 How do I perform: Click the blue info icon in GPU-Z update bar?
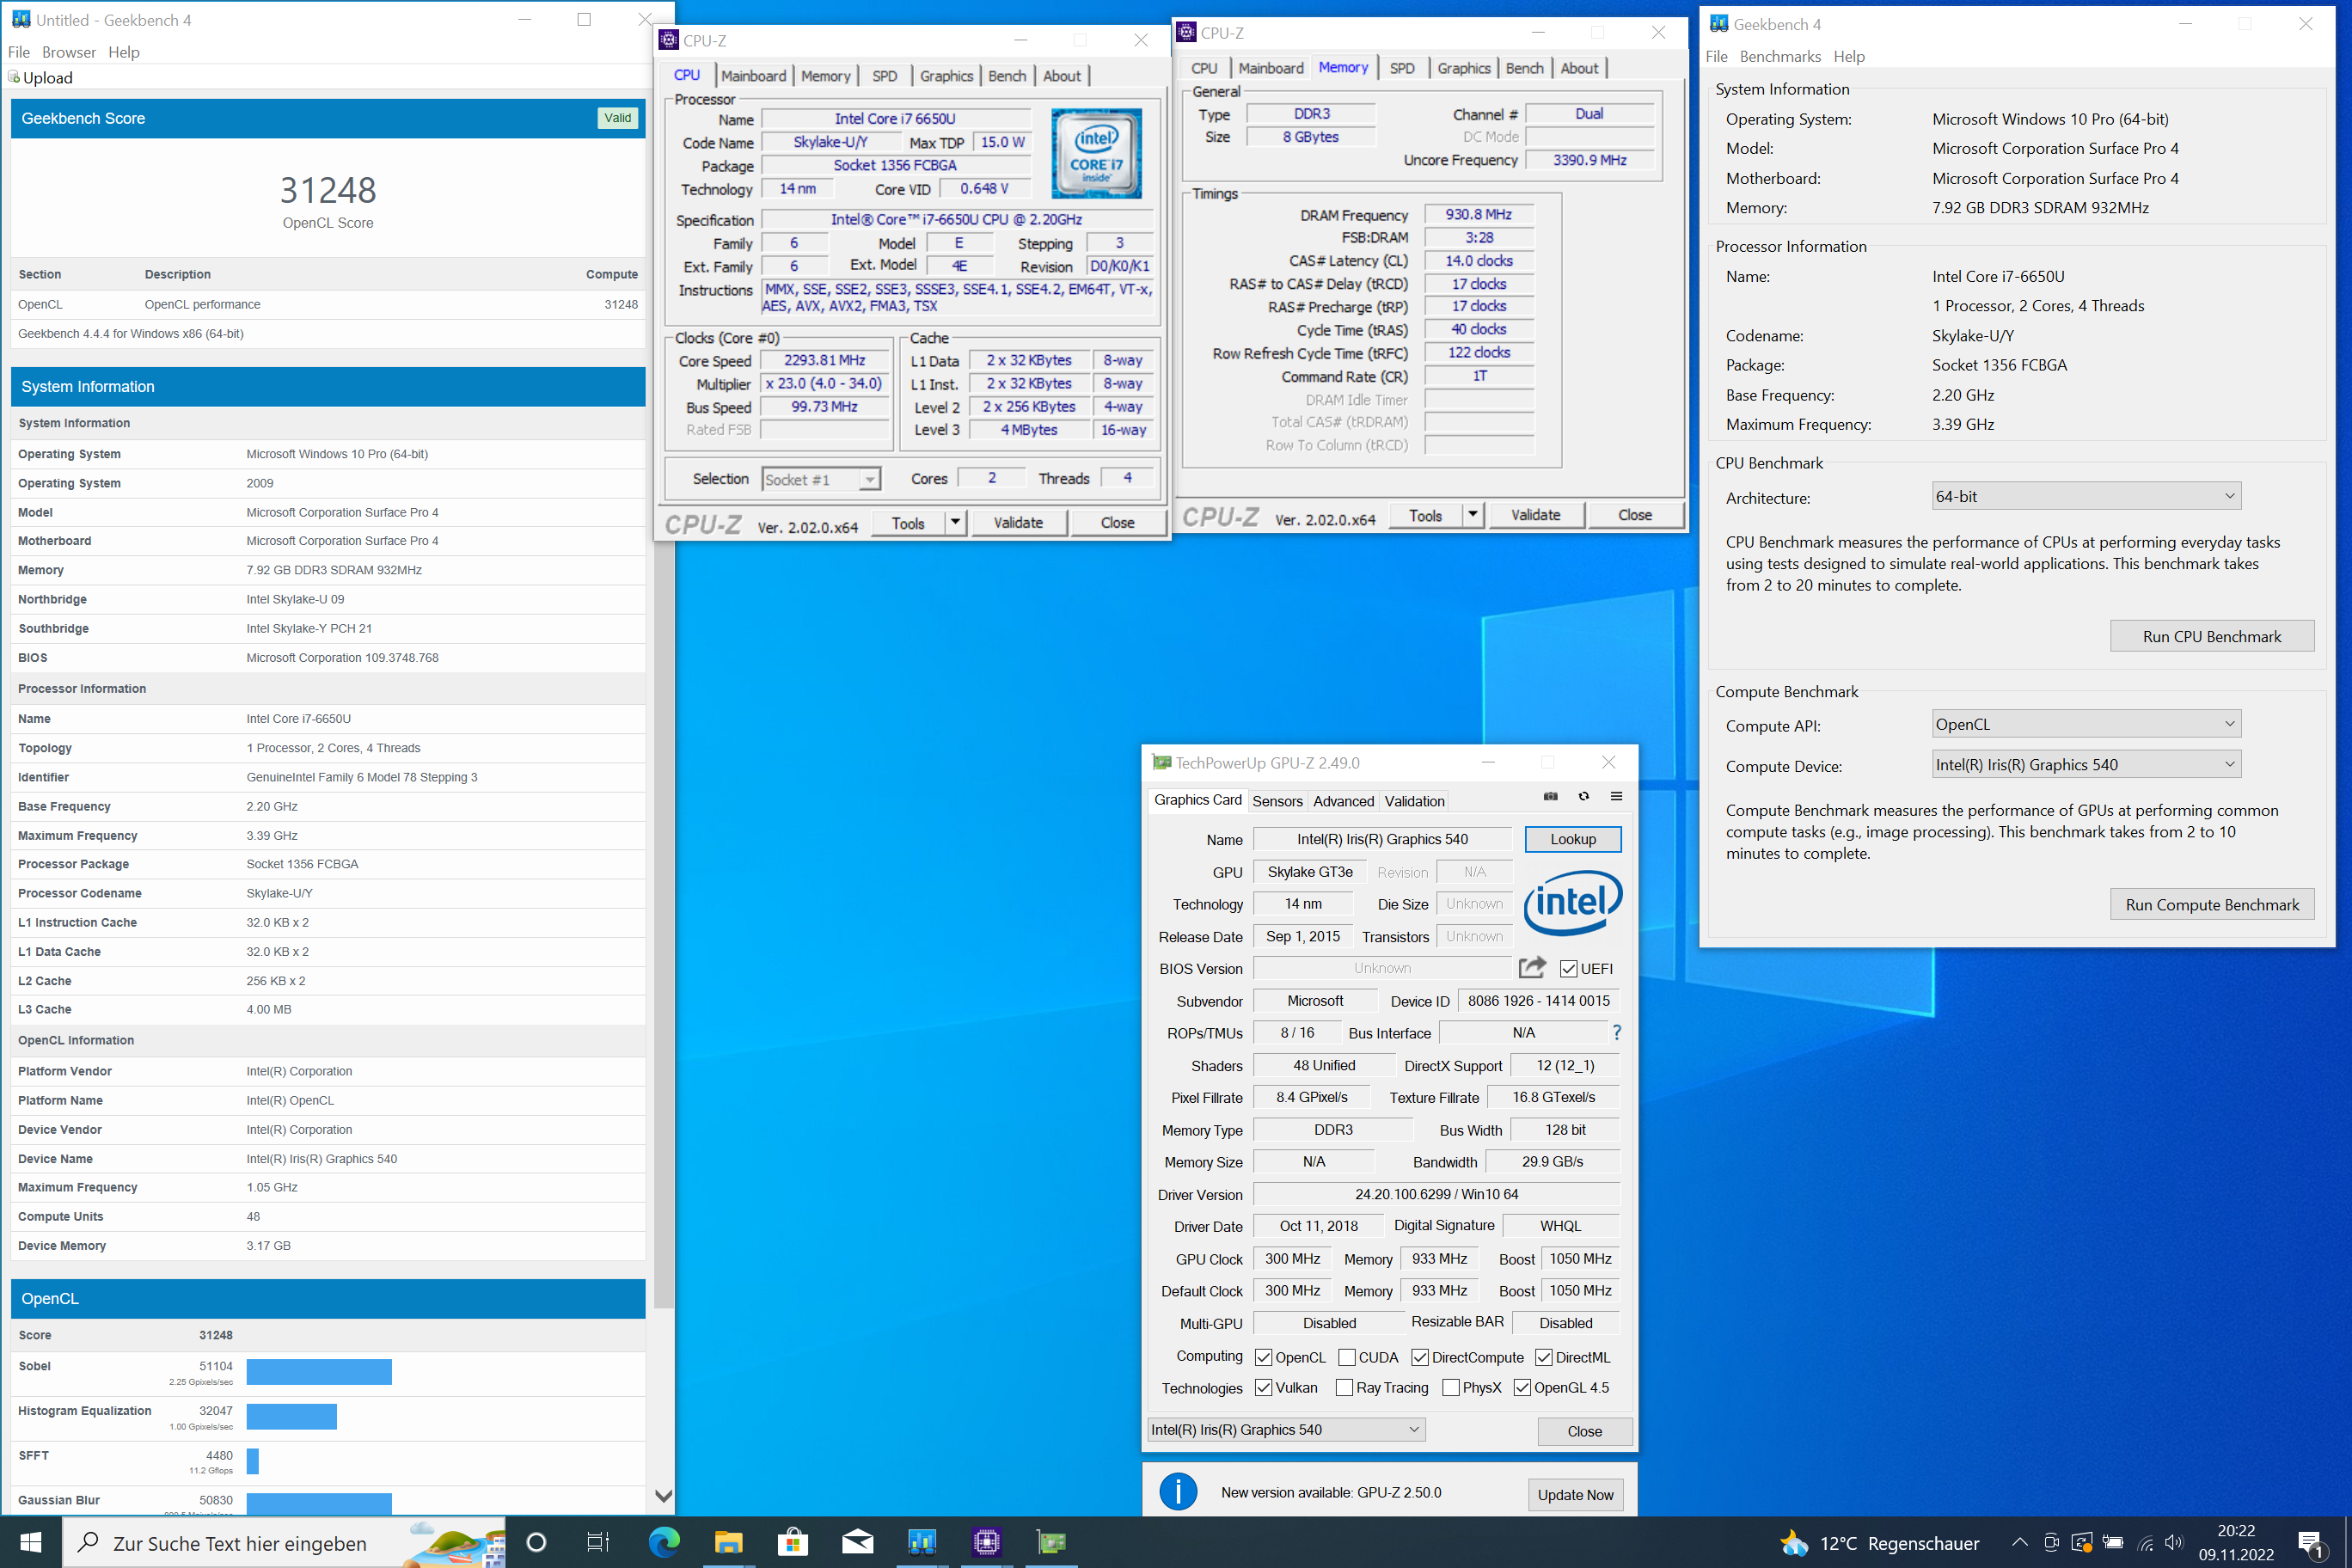(x=1178, y=1492)
